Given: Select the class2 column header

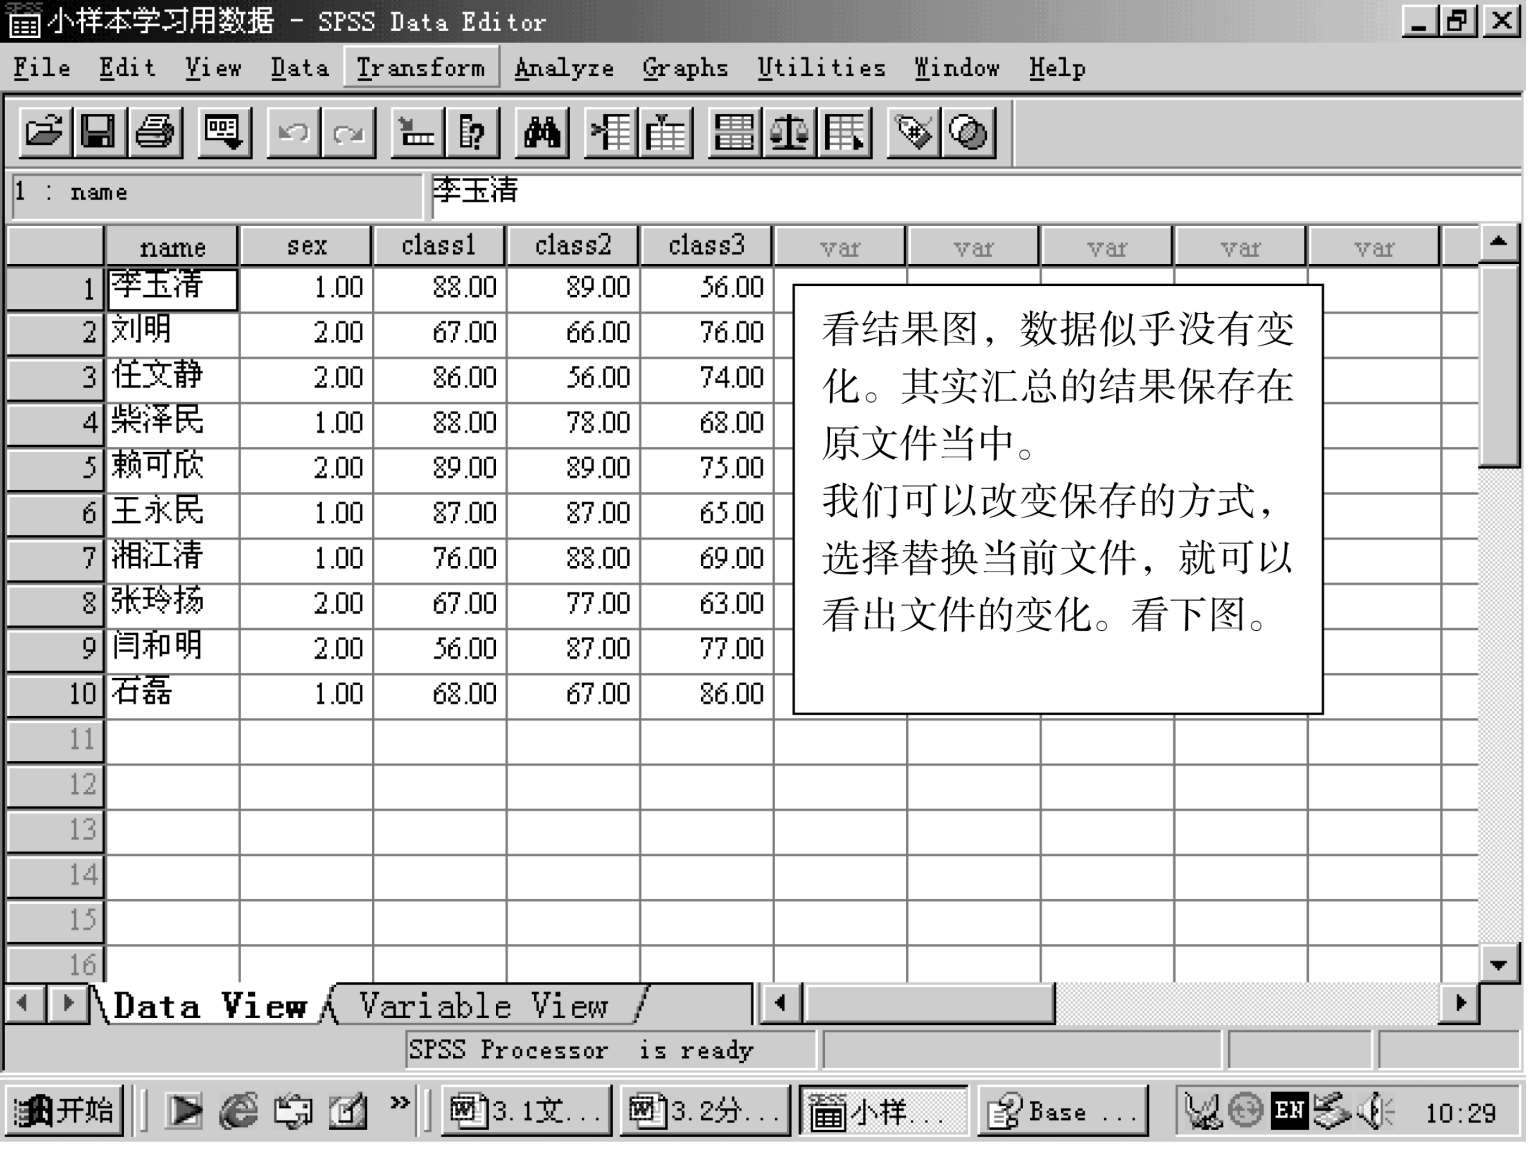Looking at the screenshot, I should [573, 246].
